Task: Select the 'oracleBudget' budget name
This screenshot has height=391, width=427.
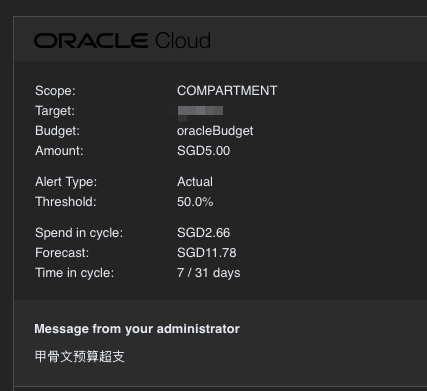Action: [215, 131]
